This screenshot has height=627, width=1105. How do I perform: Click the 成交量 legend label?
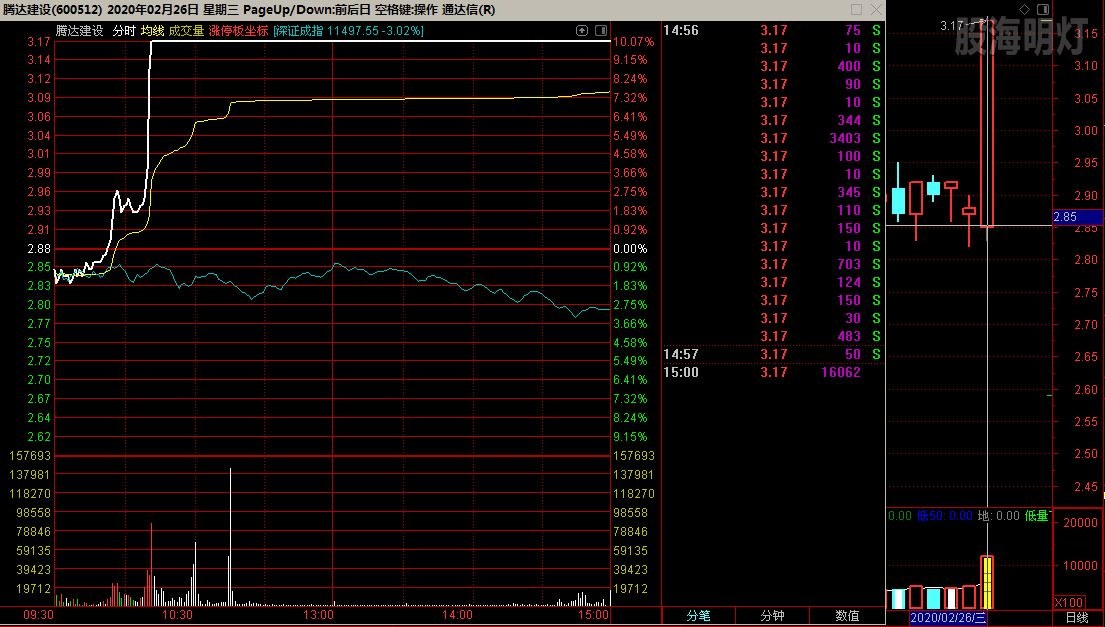click(186, 31)
